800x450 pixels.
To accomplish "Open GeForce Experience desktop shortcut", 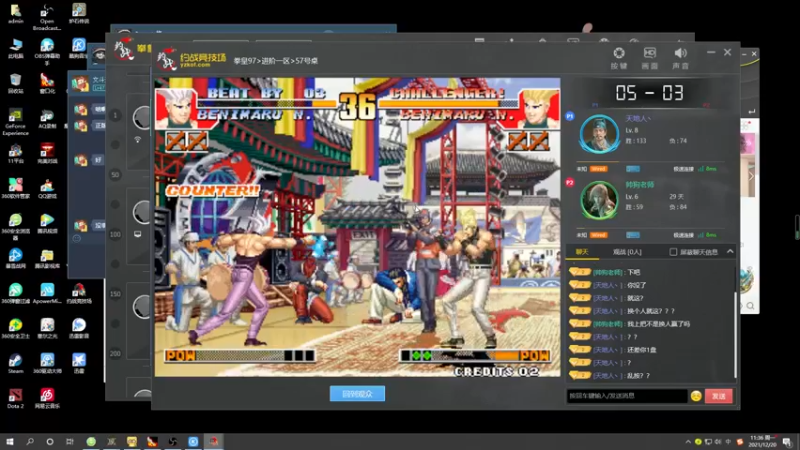I will click(15, 122).
